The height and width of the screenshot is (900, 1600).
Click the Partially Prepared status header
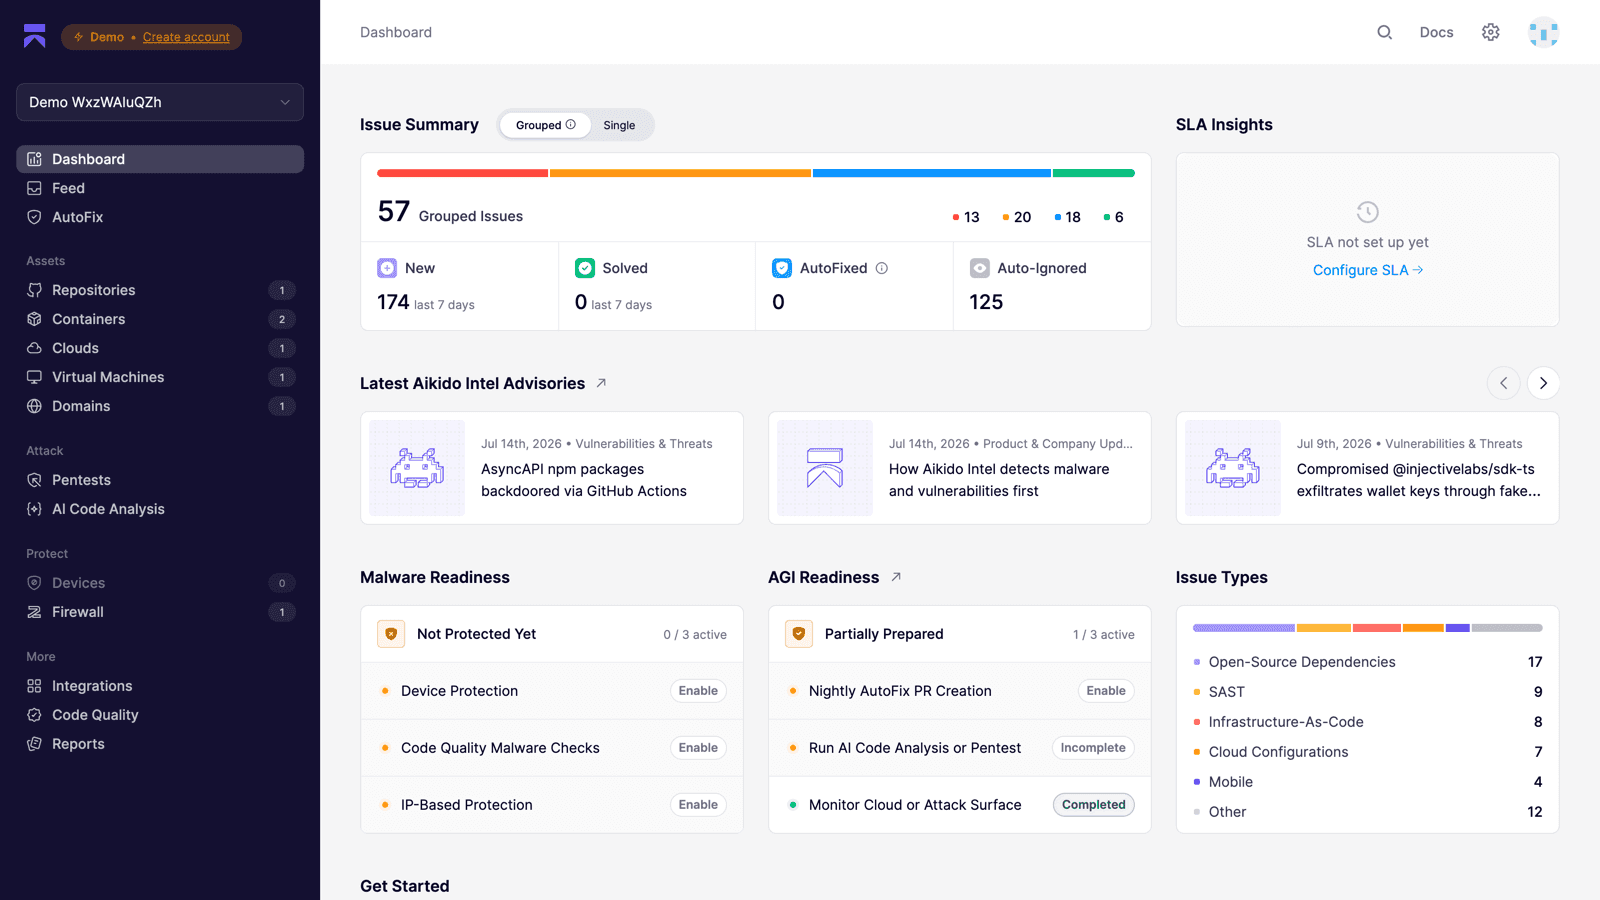(x=960, y=634)
